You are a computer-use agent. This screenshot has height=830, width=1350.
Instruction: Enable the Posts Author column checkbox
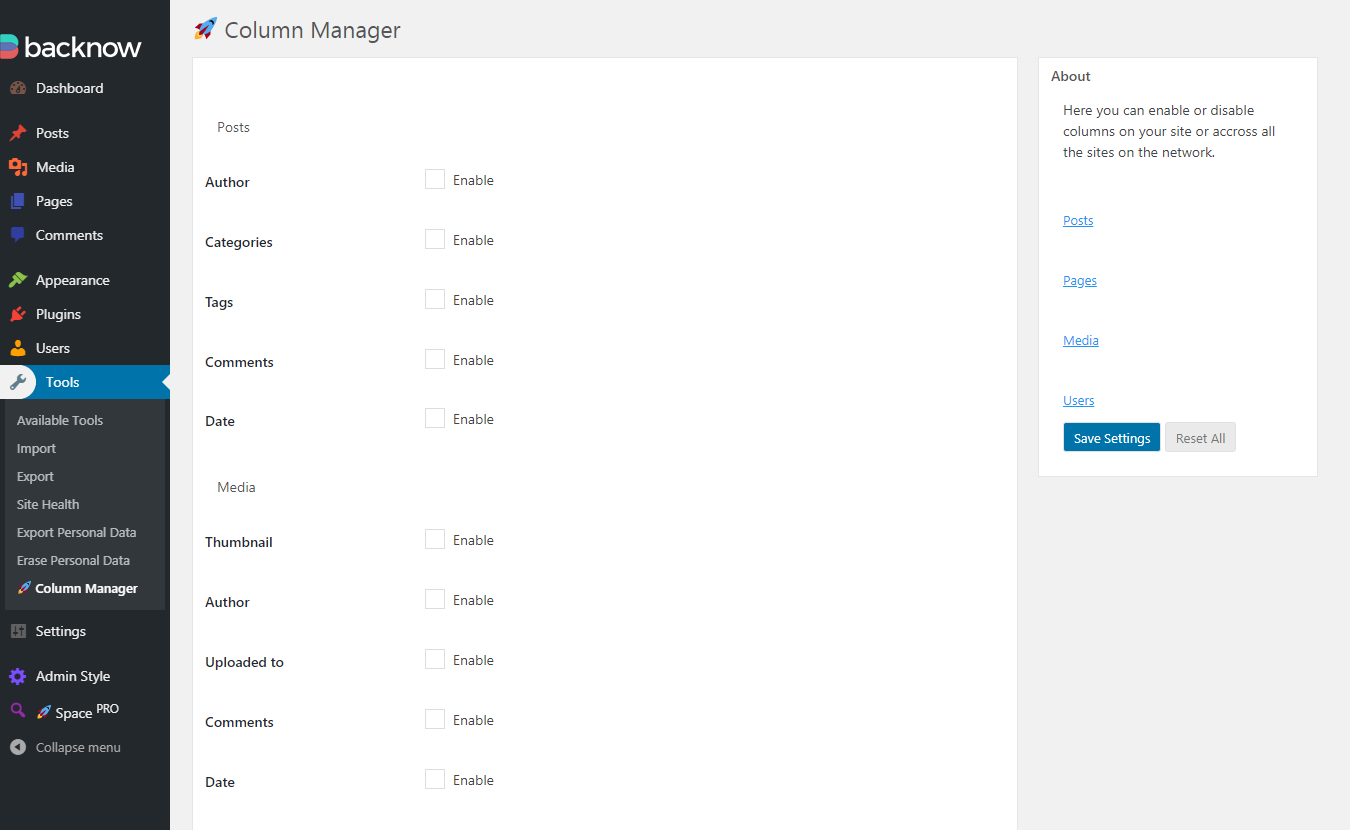point(435,179)
